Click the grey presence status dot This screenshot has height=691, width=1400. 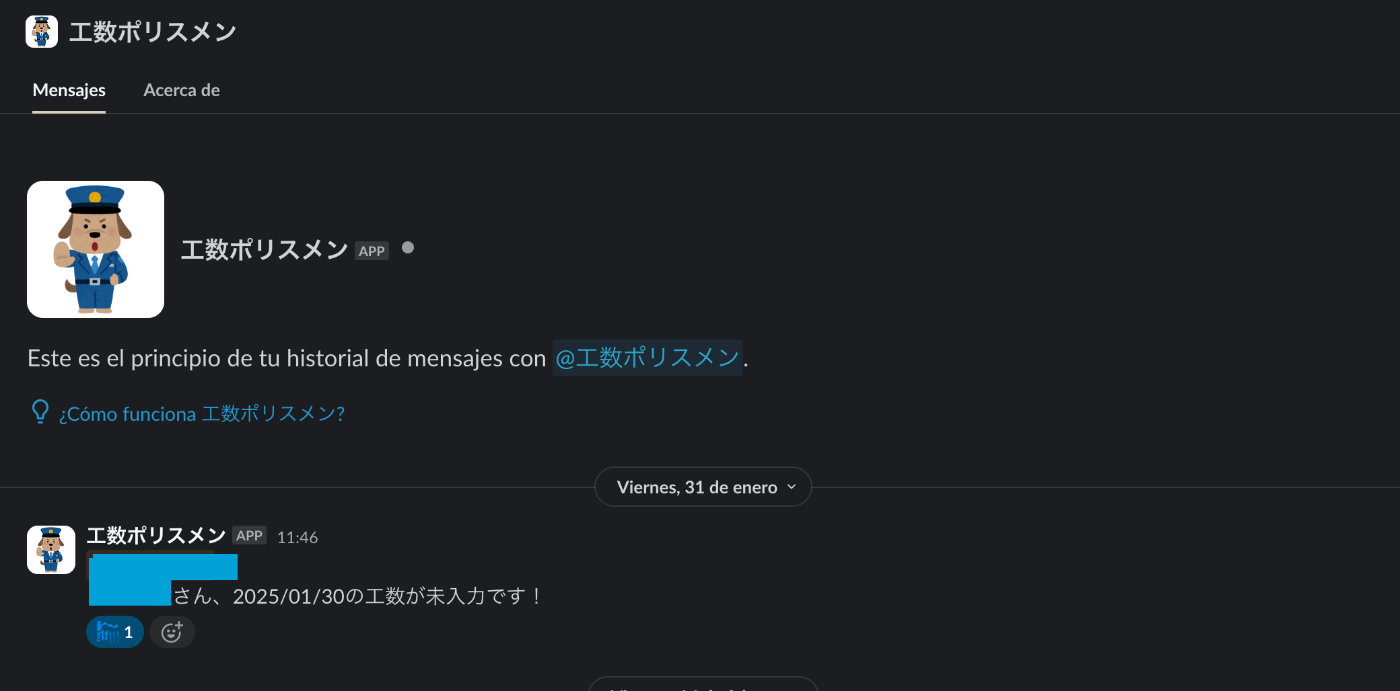click(x=408, y=247)
